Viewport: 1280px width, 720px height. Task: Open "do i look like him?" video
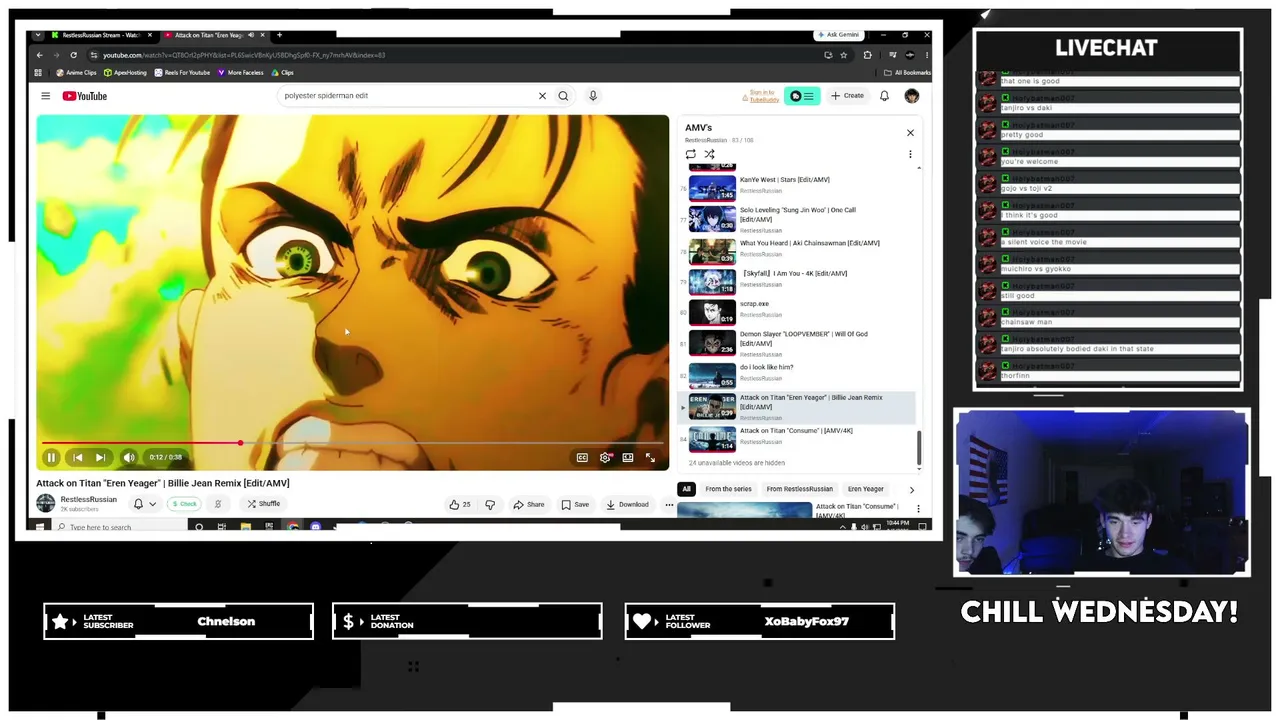click(x=796, y=373)
